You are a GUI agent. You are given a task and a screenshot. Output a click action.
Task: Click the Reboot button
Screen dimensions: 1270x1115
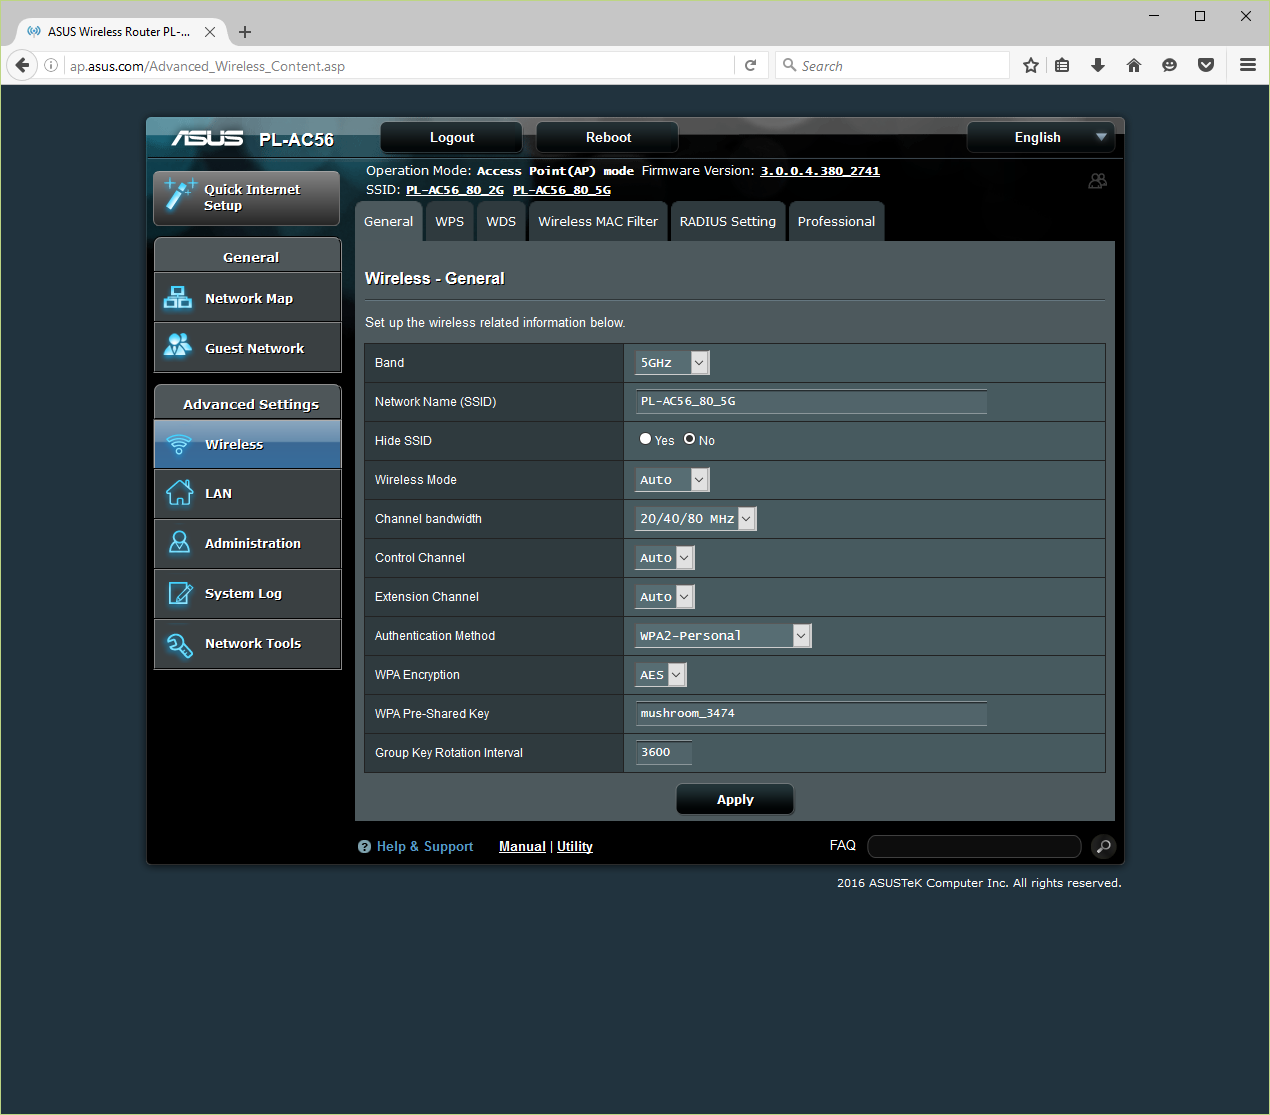point(608,137)
